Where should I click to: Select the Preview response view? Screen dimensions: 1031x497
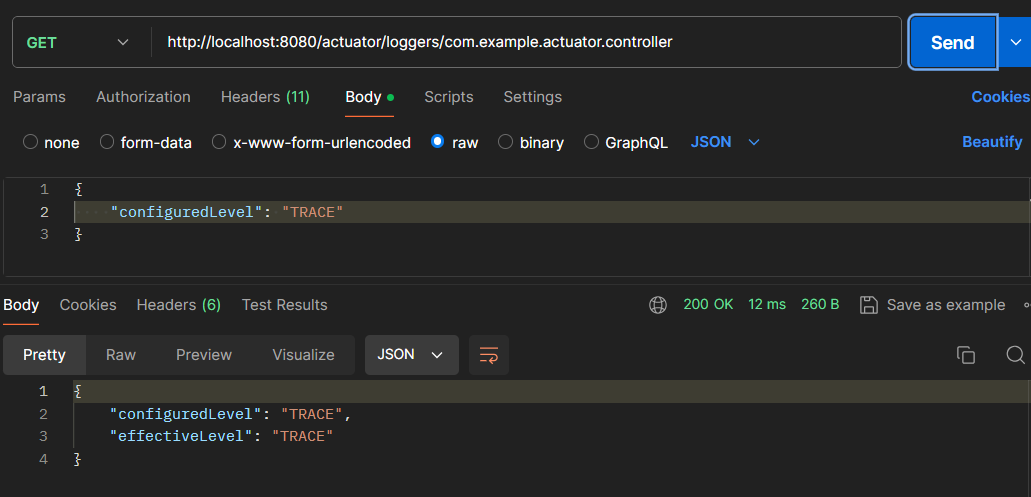204,355
